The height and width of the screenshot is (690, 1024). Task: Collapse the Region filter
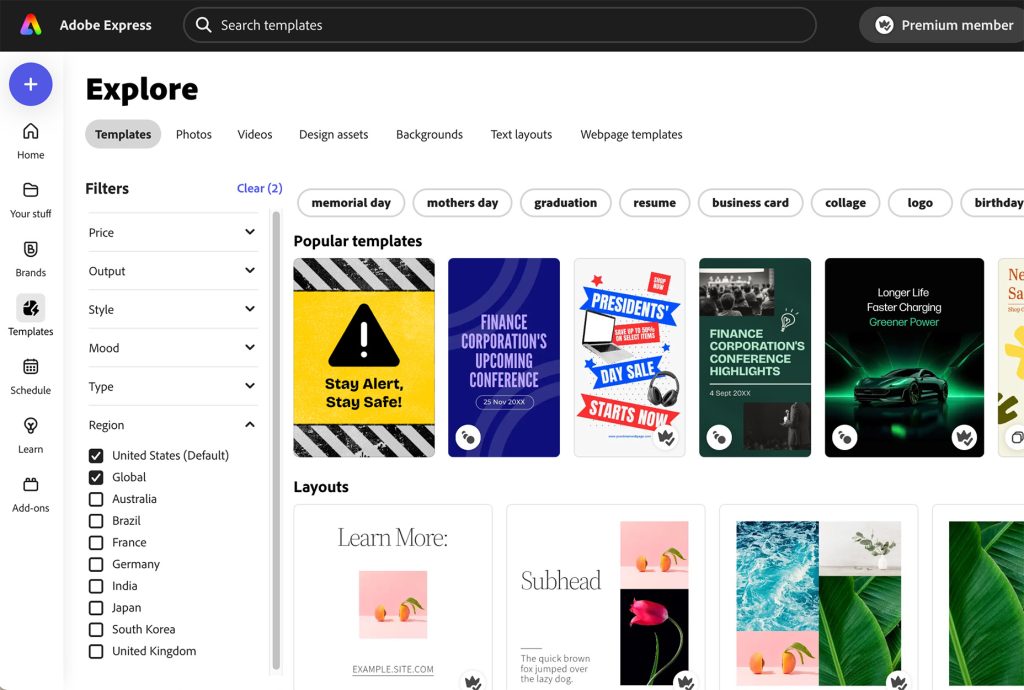point(173,425)
